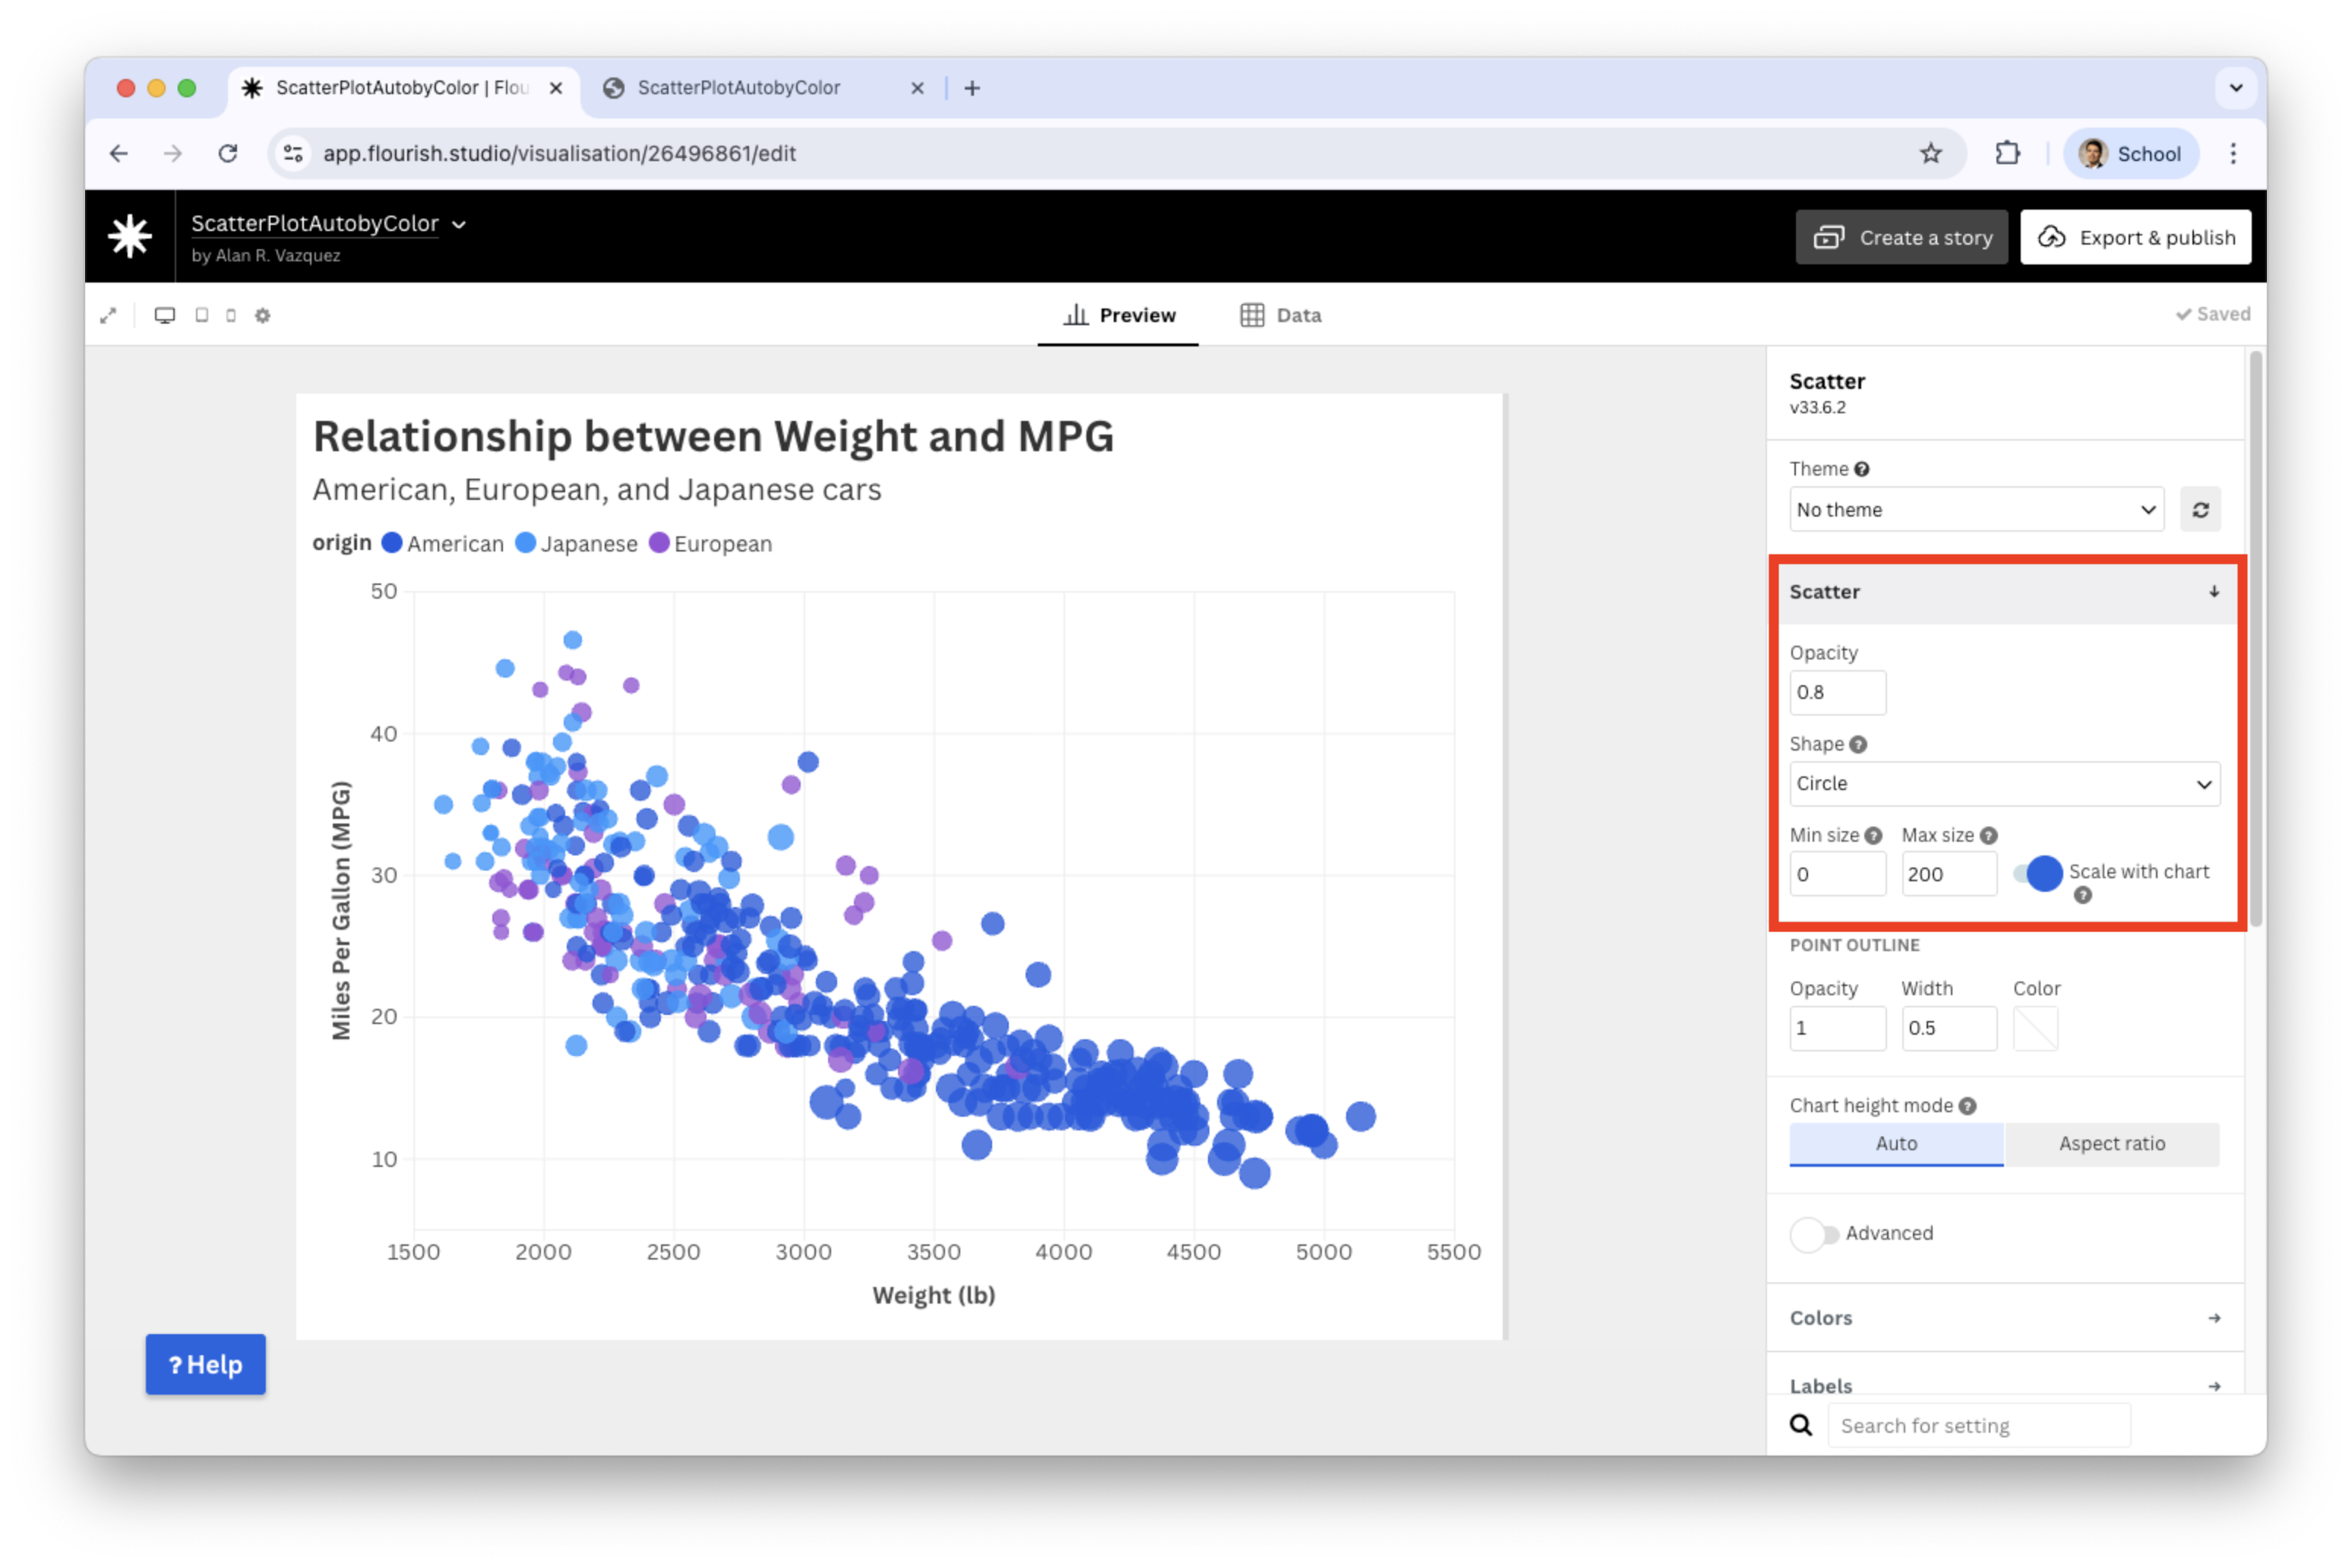The height and width of the screenshot is (1568, 2352).
Task: Click the Theme help question mark
Action: coord(1861,469)
